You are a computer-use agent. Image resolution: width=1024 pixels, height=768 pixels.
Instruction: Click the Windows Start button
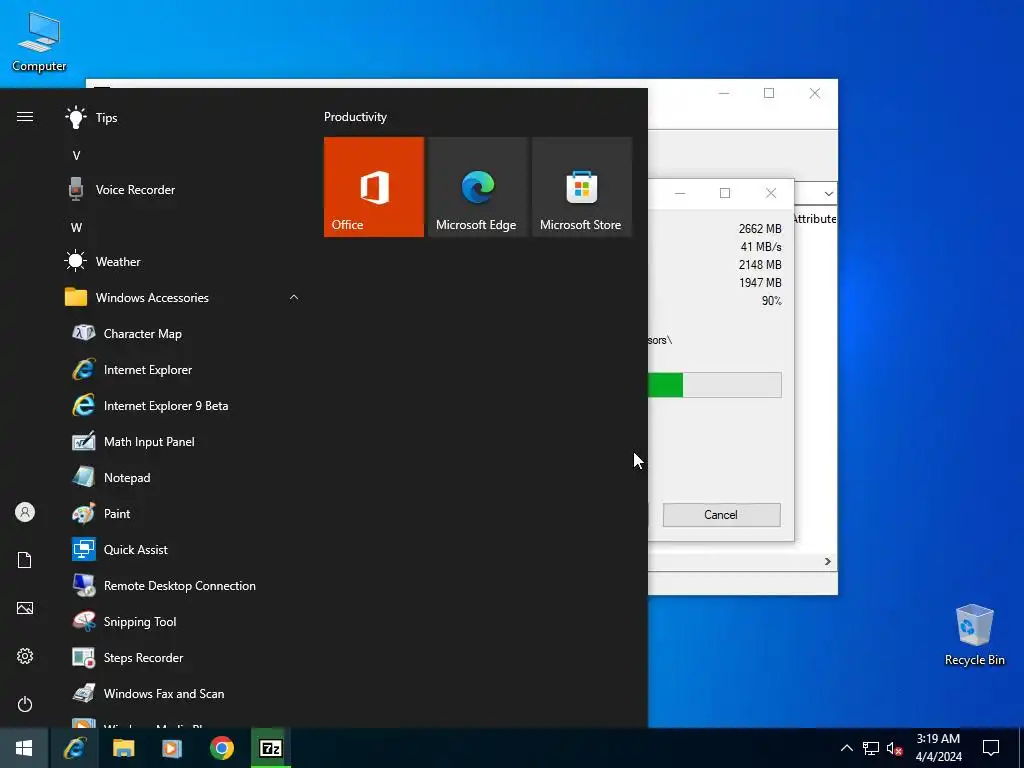click(x=24, y=748)
